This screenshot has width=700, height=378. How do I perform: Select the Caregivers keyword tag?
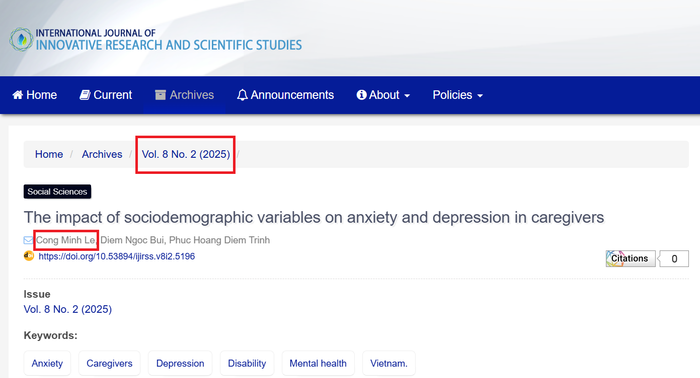point(109,363)
